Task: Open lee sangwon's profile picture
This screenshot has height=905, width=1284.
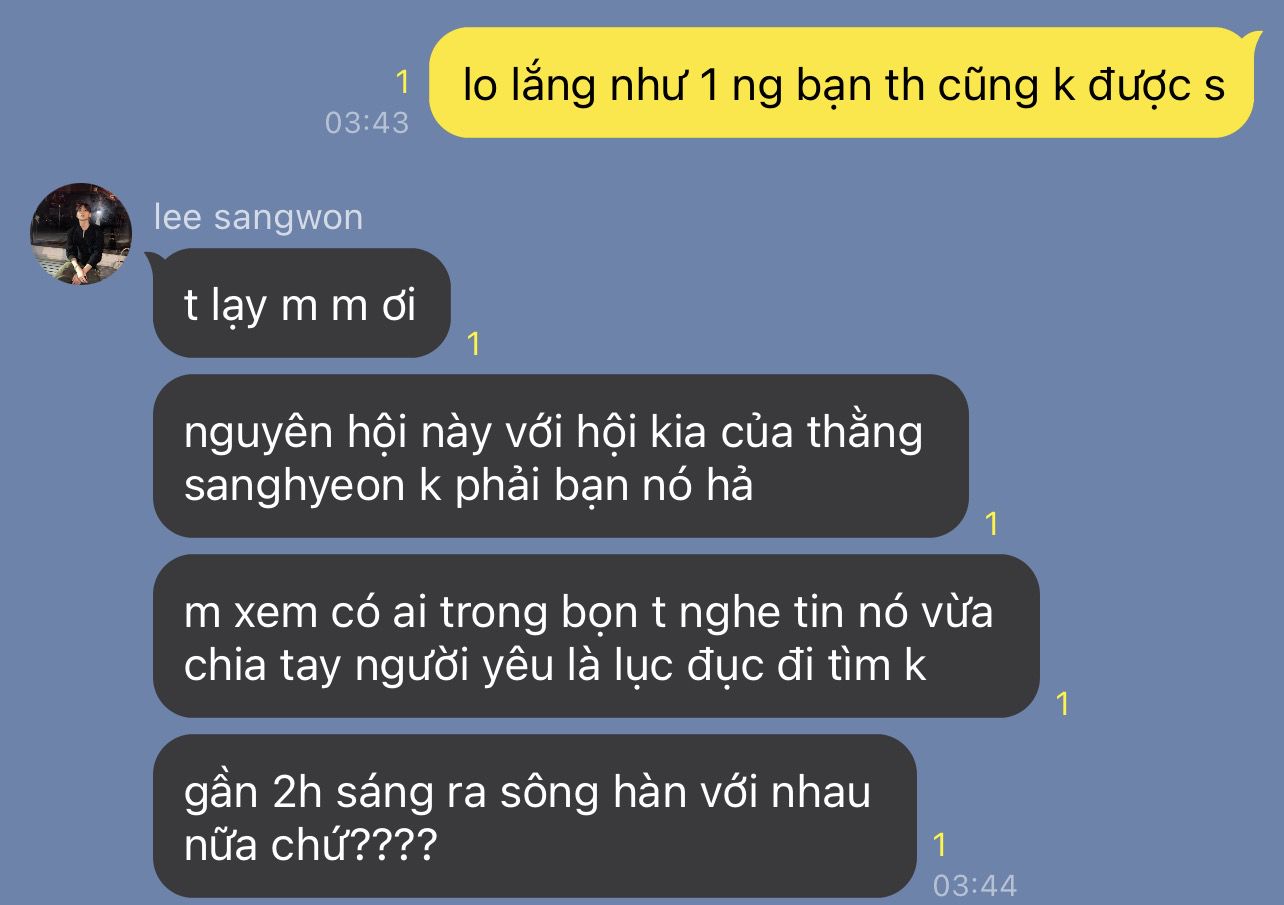Action: click(81, 234)
